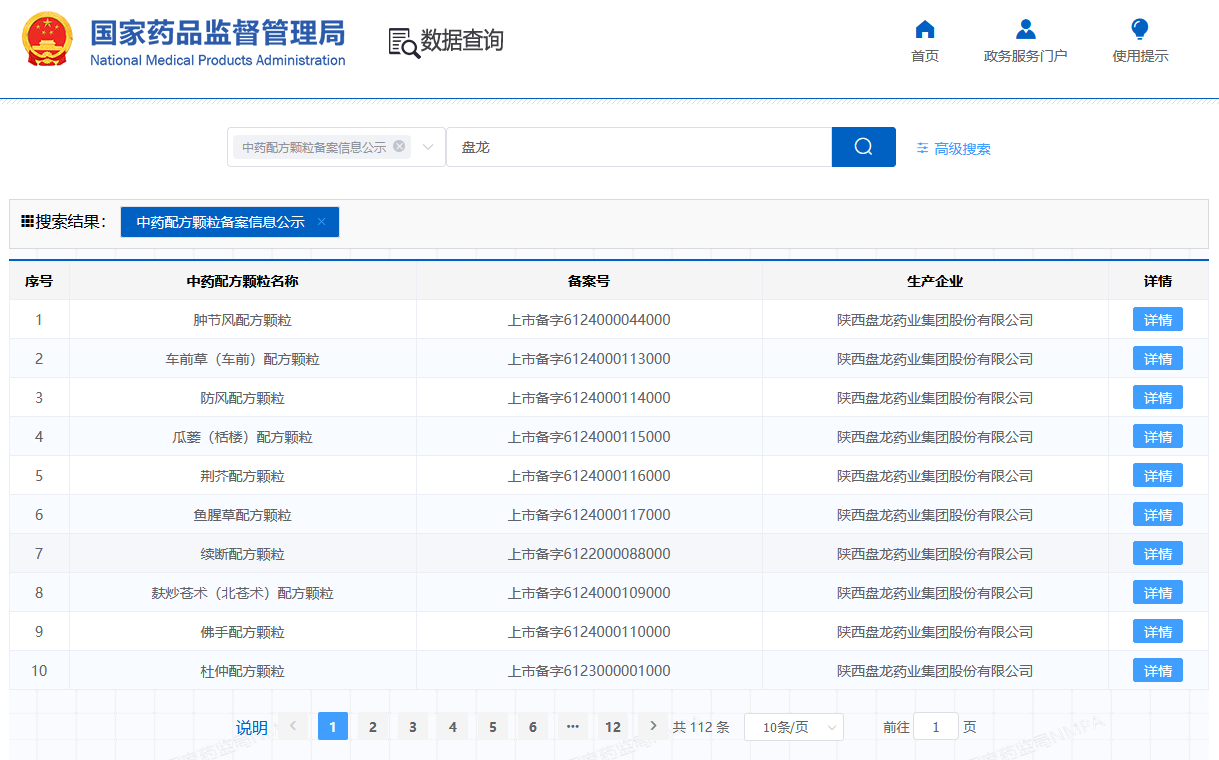Open the 10条/页 page size dropdown

793,727
